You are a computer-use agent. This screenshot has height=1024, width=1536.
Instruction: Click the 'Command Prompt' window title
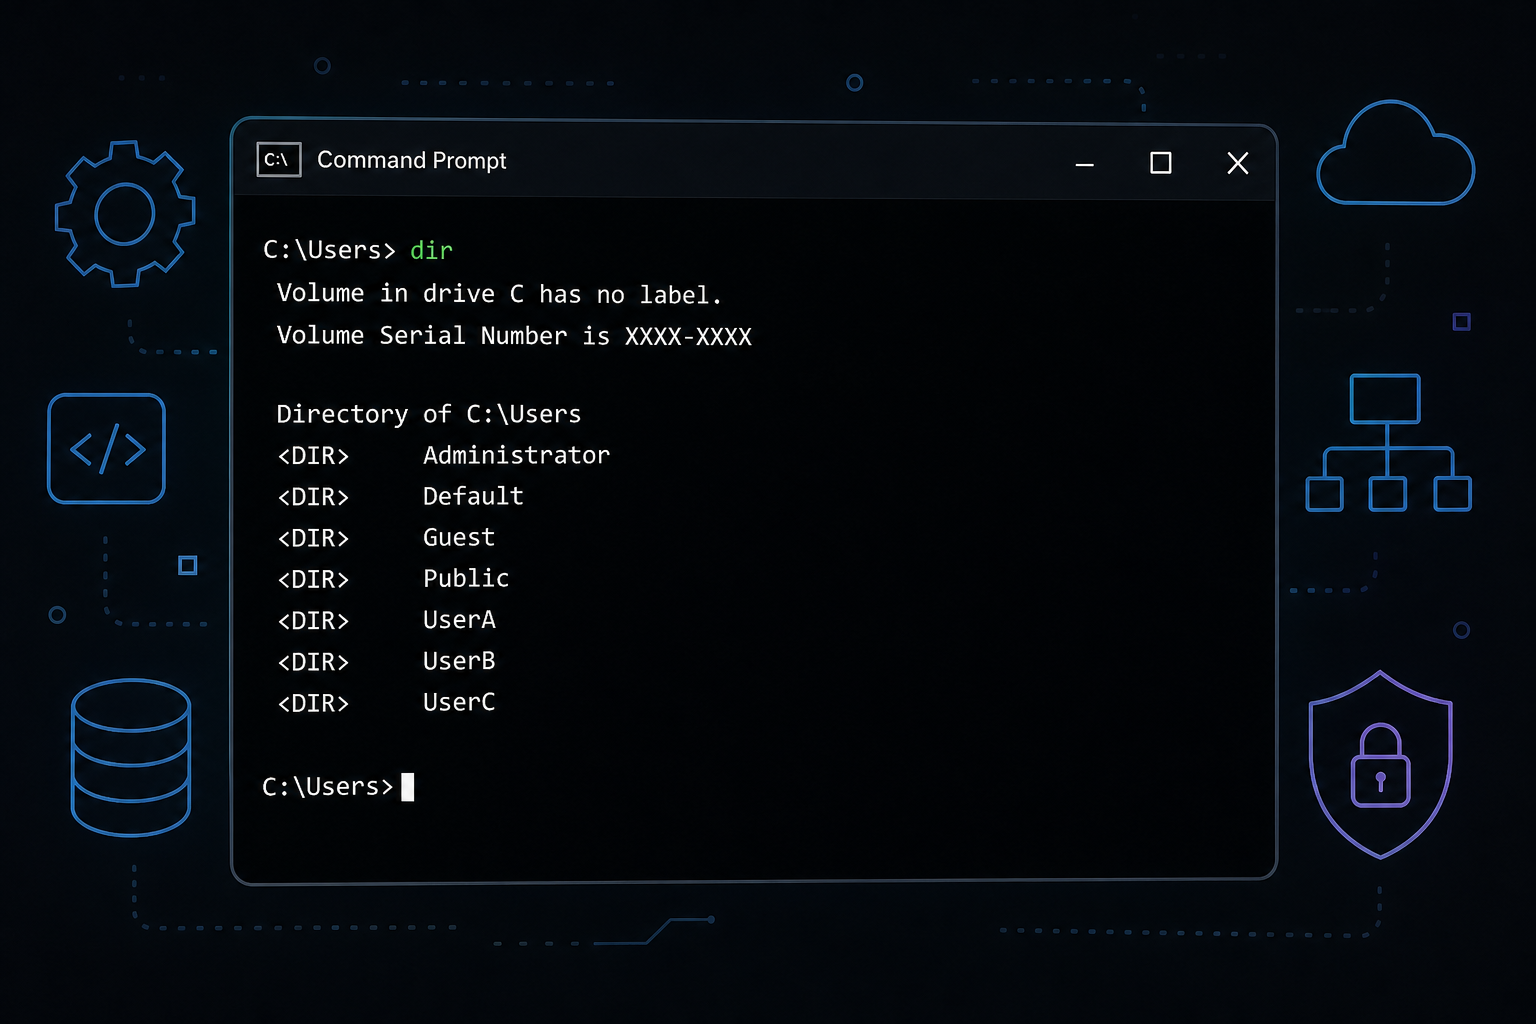click(x=412, y=160)
